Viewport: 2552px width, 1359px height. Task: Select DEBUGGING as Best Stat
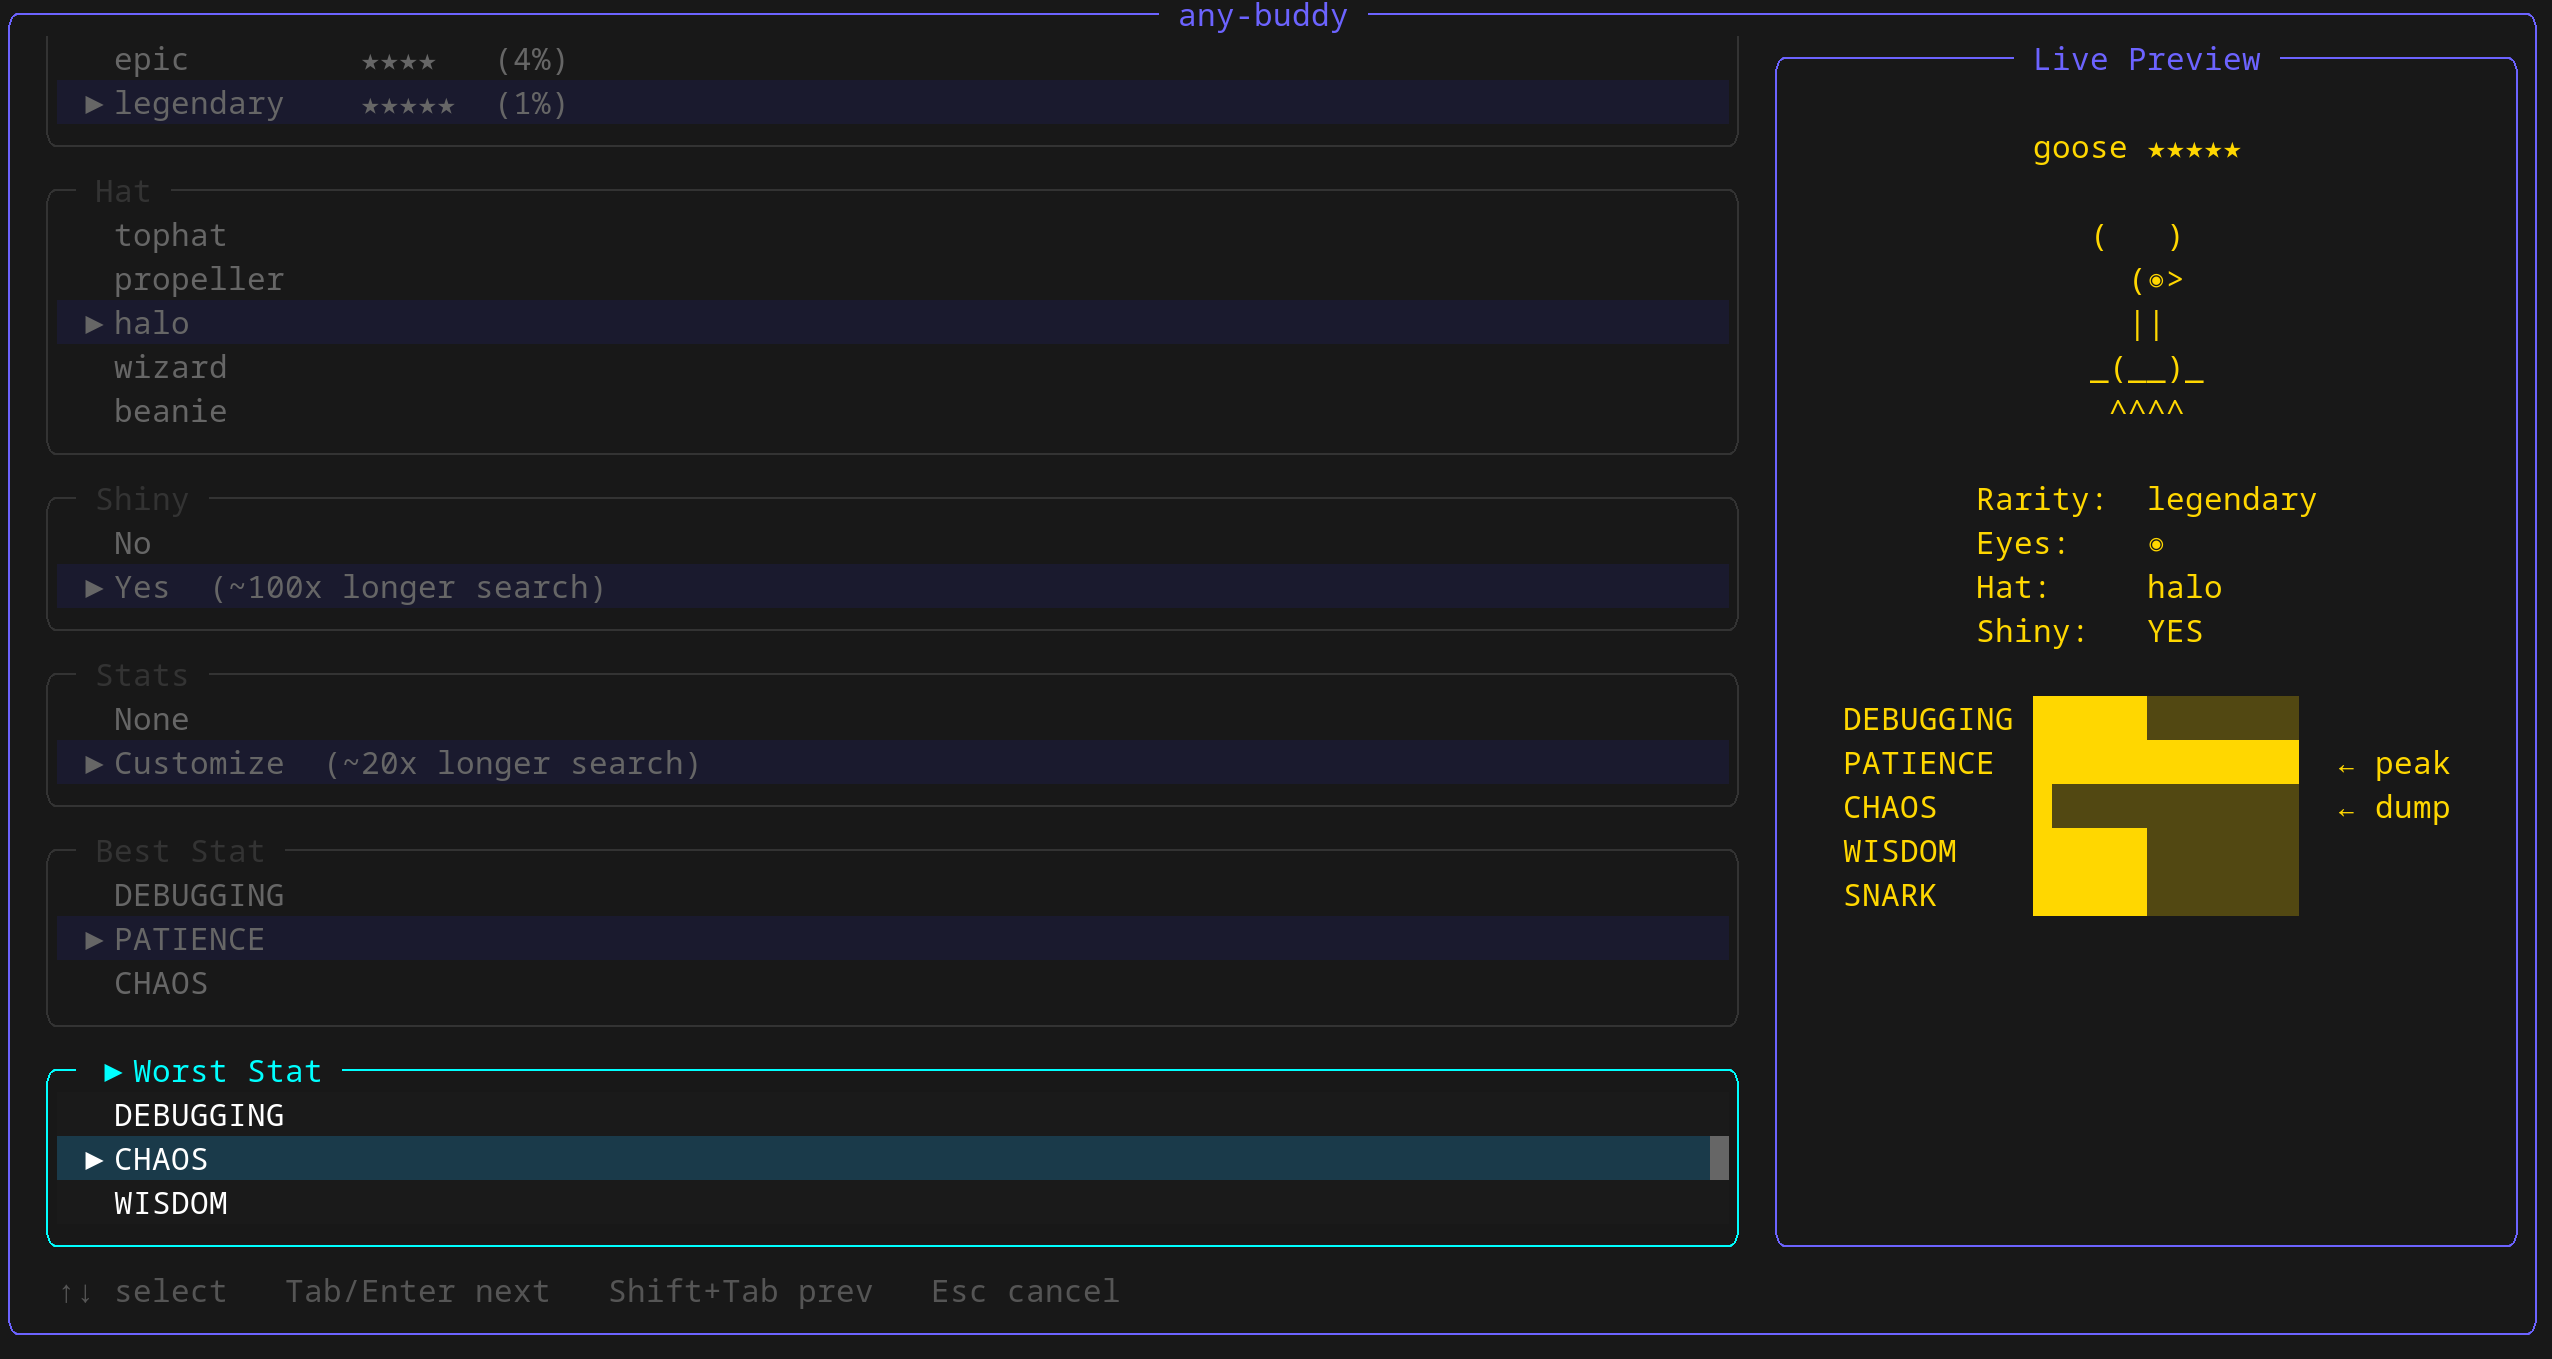pos(199,894)
